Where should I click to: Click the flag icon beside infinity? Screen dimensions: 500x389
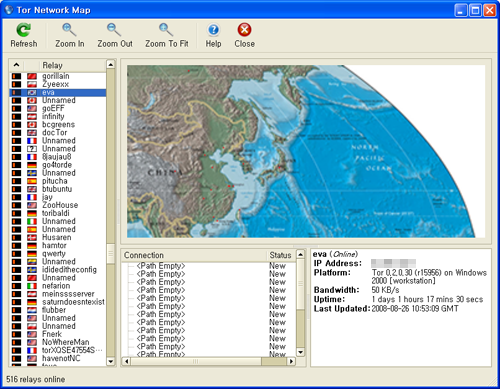click(x=32, y=116)
